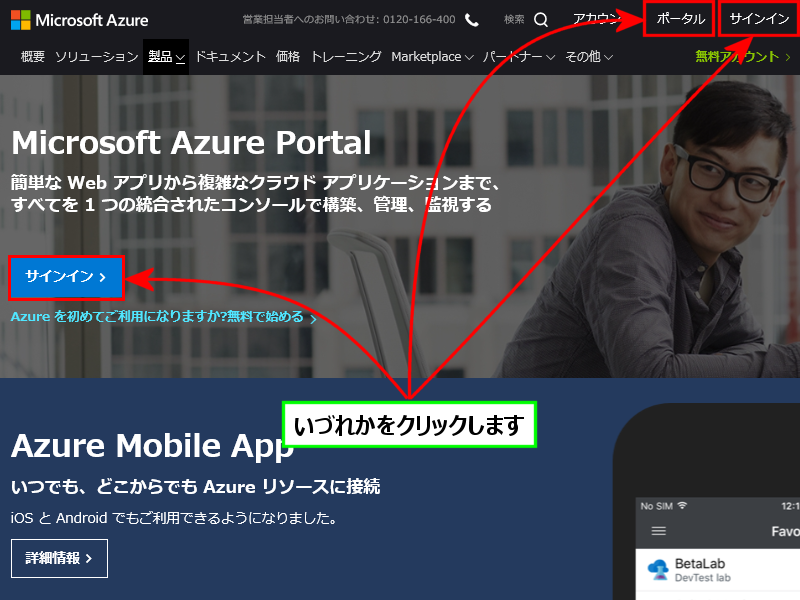Open the 価格 pricing page
The height and width of the screenshot is (600, 800).
coord(288,57)
